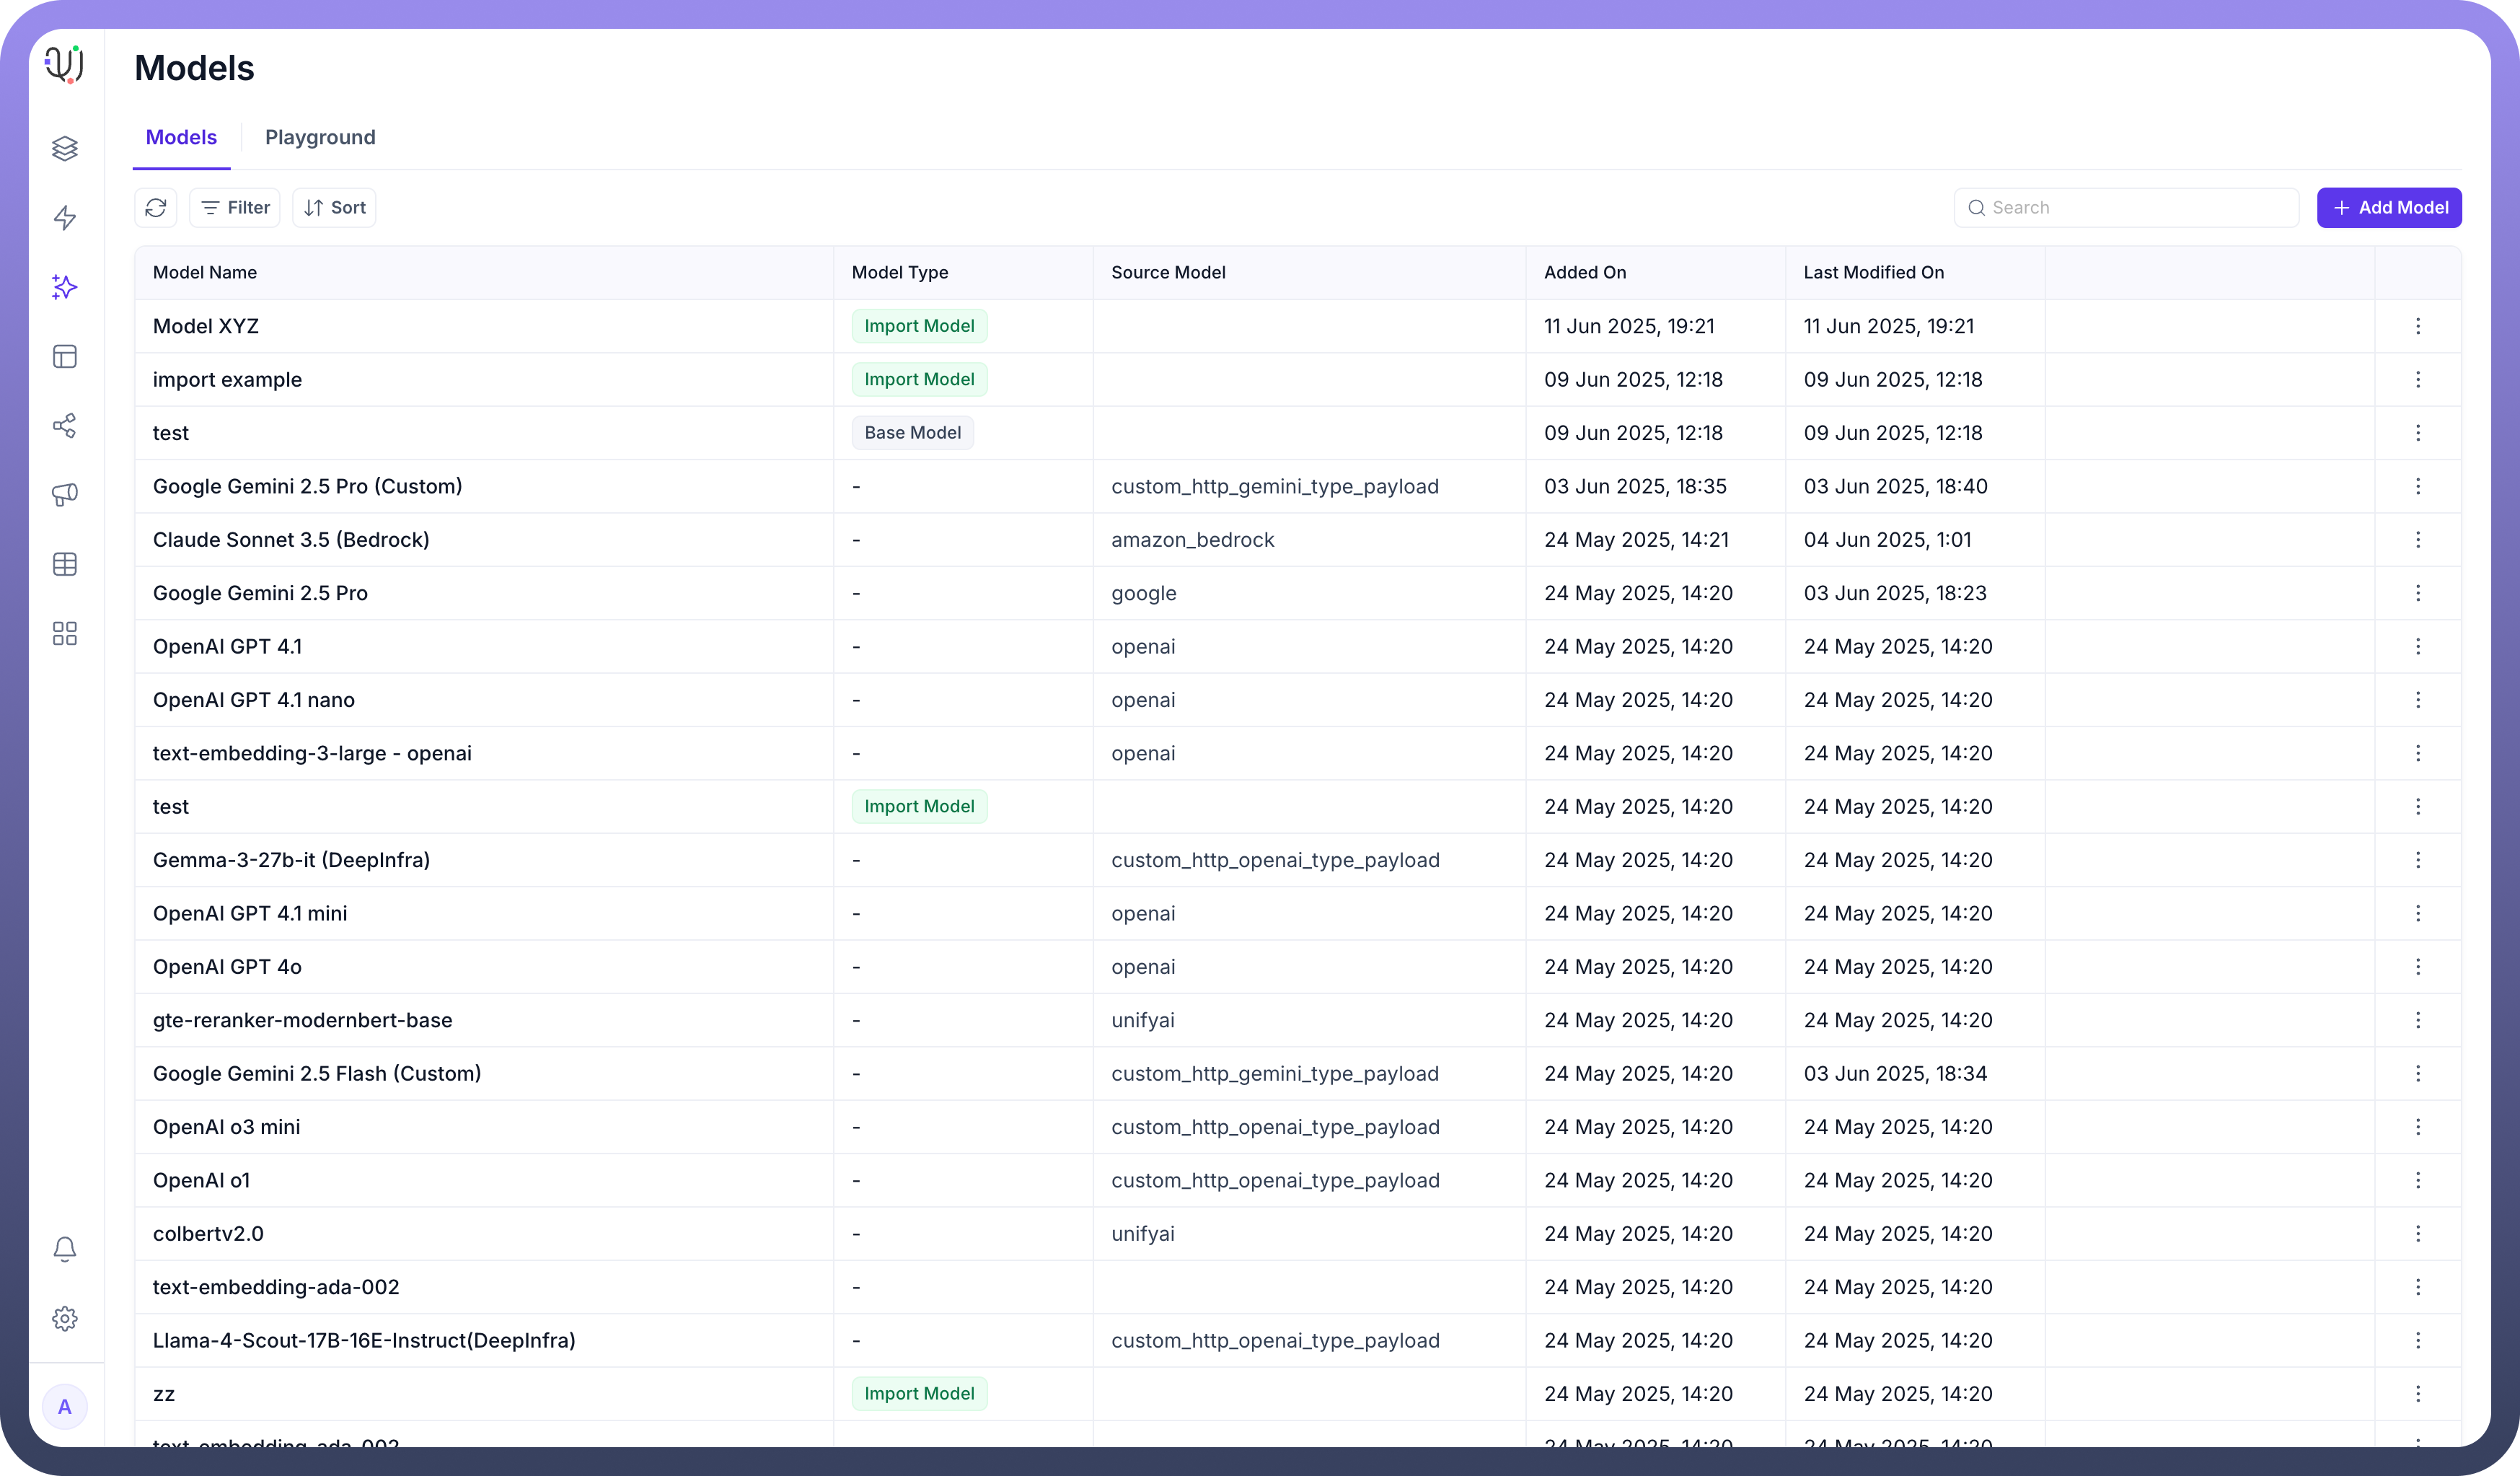Open row menu for Claude Sonnet 3.5 (Bedrock)
The height and width of the screenshot is (1476, 2520).
coord(2417,540)
